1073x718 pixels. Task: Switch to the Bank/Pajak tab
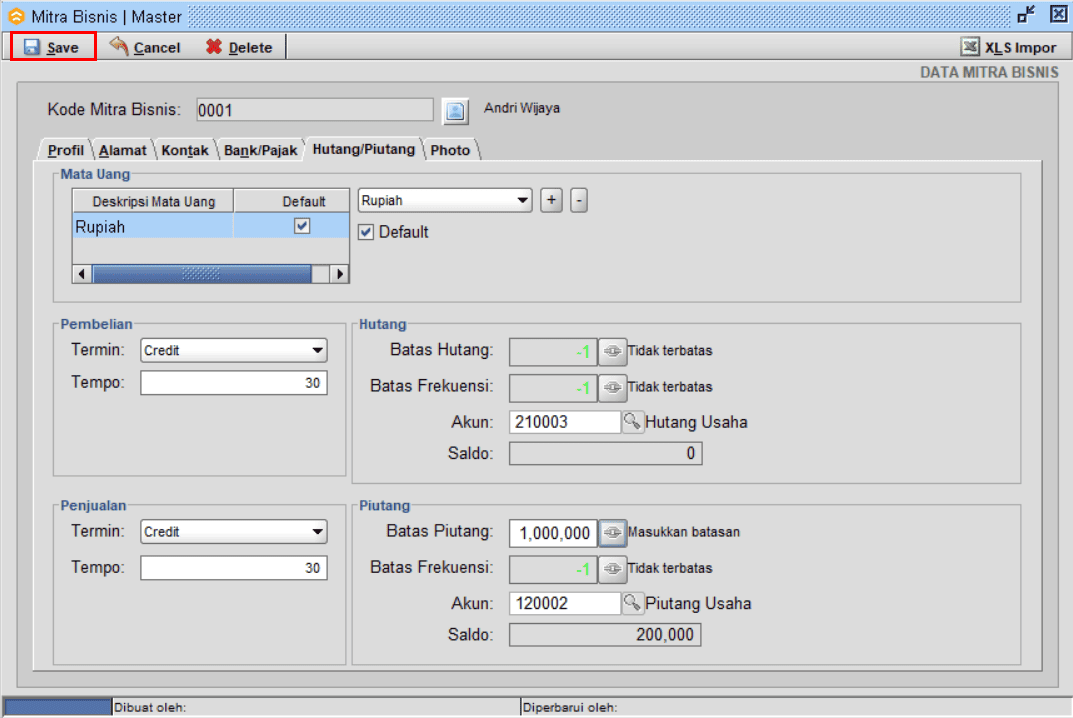pyautogui.click(x=261, y=150)
